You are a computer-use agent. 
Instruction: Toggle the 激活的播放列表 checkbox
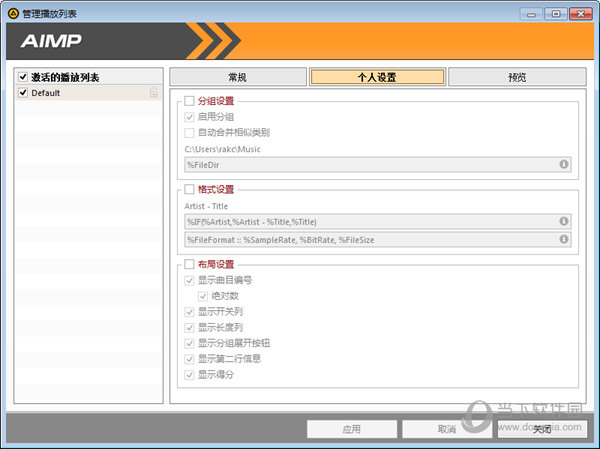[23, 77]
